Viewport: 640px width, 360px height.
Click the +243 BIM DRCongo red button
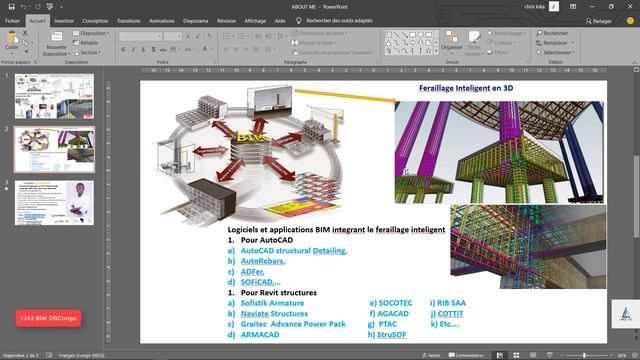tap(49, 318)
